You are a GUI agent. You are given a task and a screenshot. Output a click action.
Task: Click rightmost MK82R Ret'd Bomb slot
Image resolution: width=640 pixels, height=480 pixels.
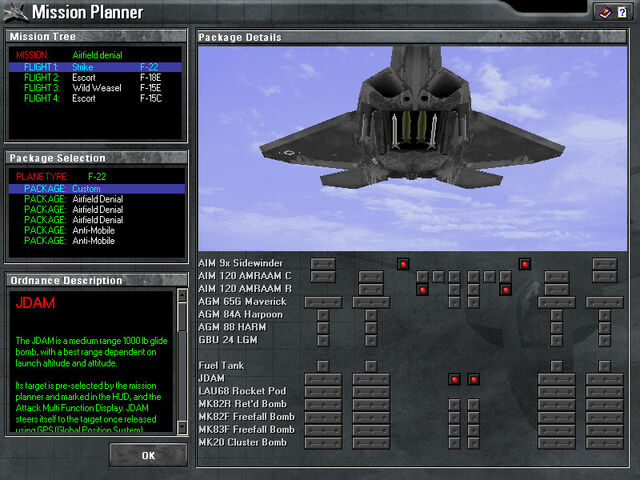click(x=604, y=405)
